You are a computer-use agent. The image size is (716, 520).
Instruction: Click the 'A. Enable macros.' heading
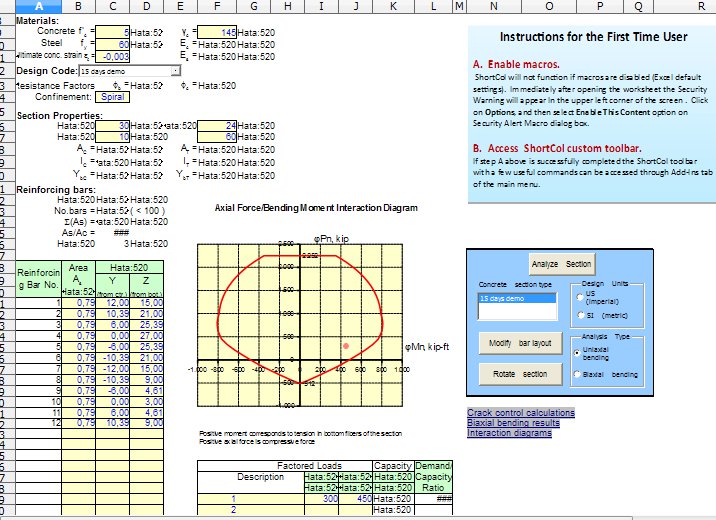tap(516, 64)
